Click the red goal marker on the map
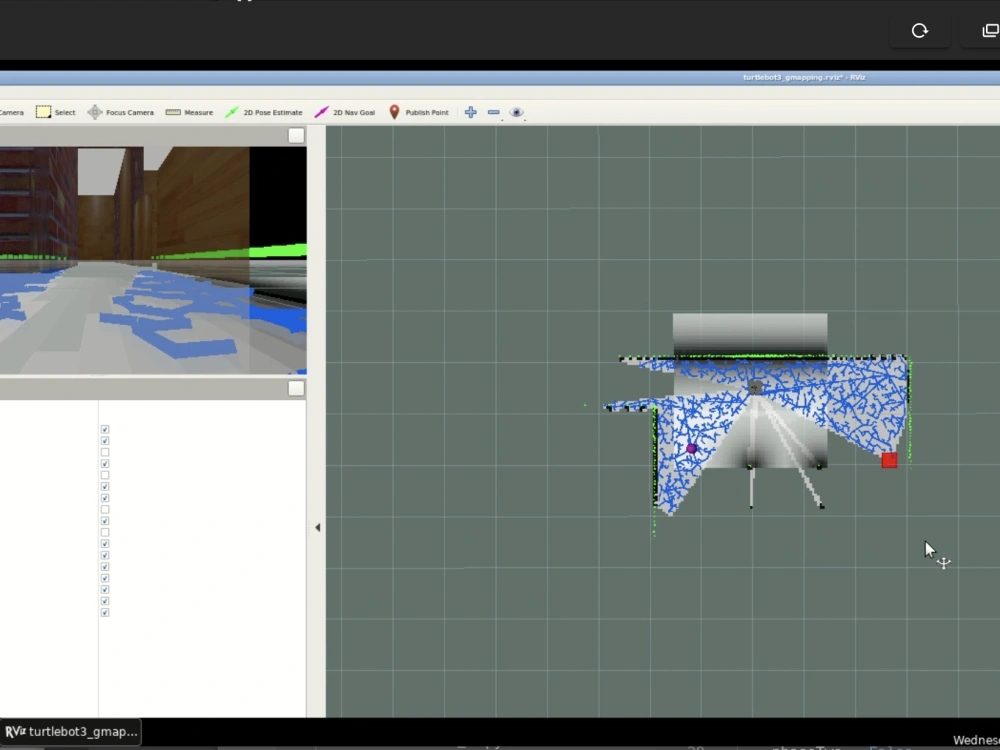This screenshot has height=750, width=1000. (x=890, y=460)
